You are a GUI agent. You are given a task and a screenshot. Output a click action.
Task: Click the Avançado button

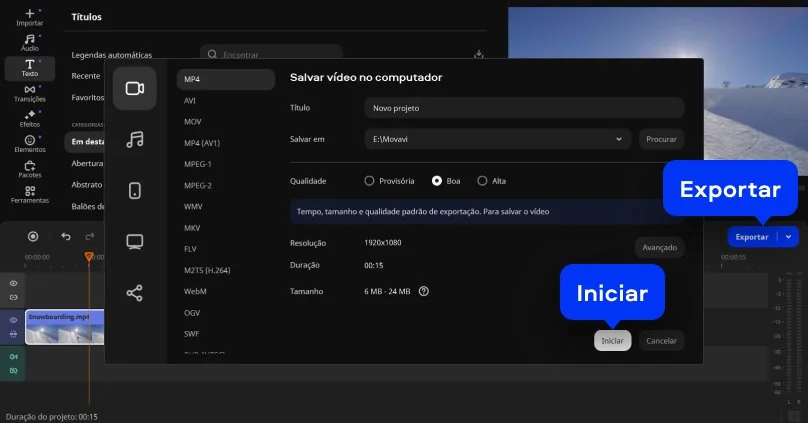coord(660,247)
